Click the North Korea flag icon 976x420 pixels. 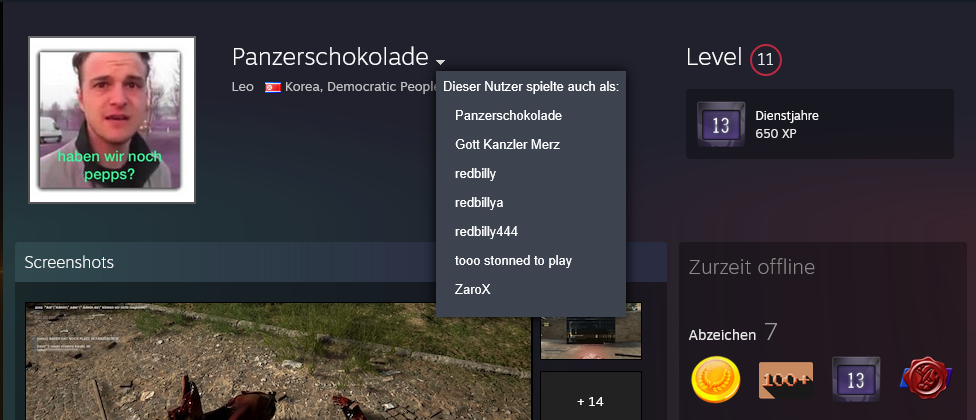(x=273, y=87)
